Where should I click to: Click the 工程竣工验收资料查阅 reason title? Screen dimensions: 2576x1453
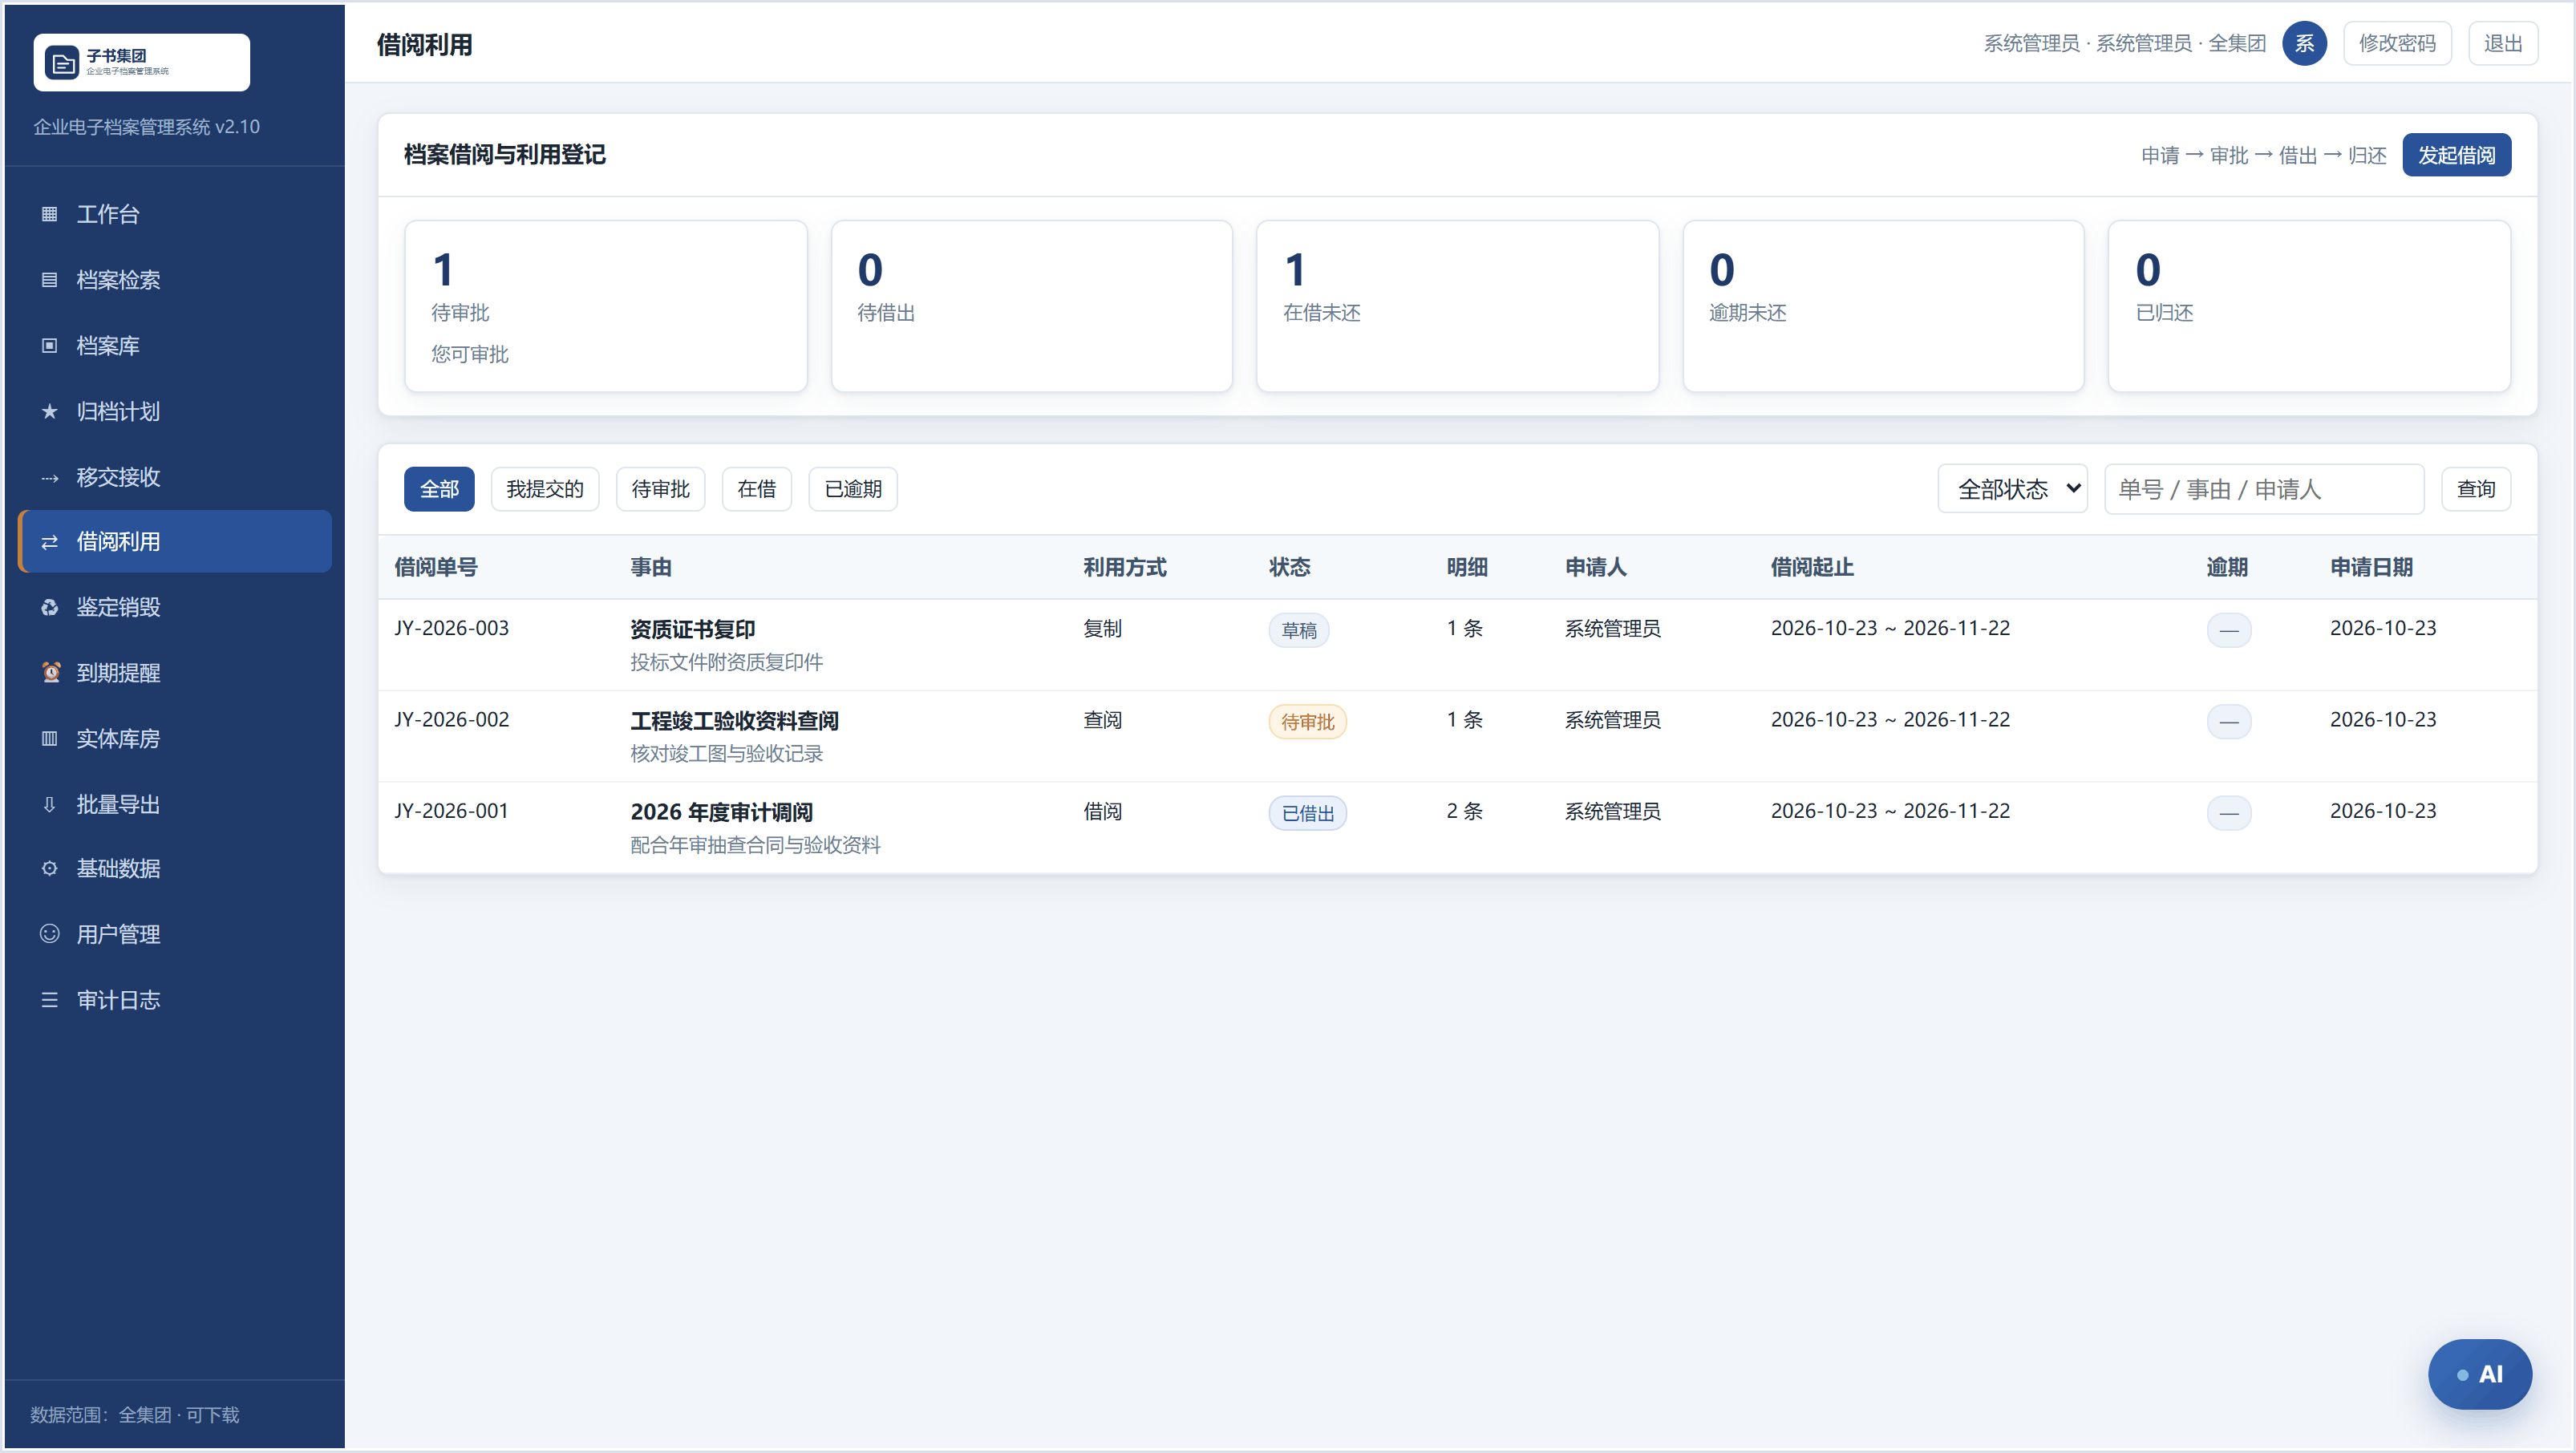coord(734,721)
